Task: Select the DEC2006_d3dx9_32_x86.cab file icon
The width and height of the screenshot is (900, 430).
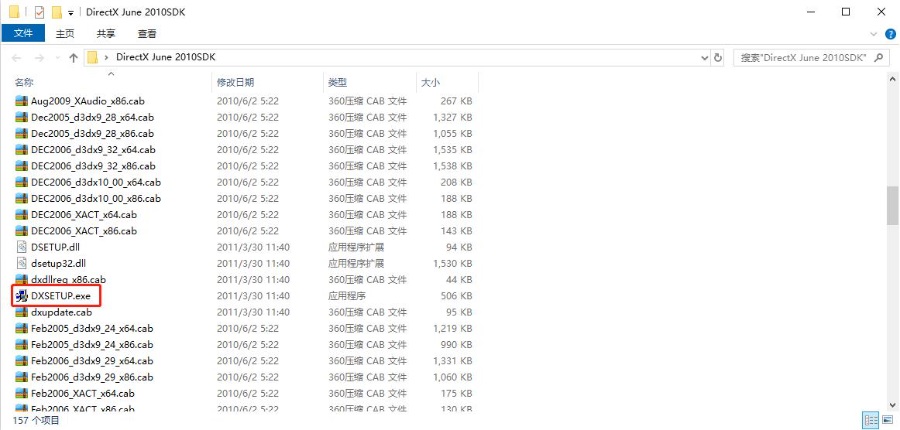Action: 21,166
